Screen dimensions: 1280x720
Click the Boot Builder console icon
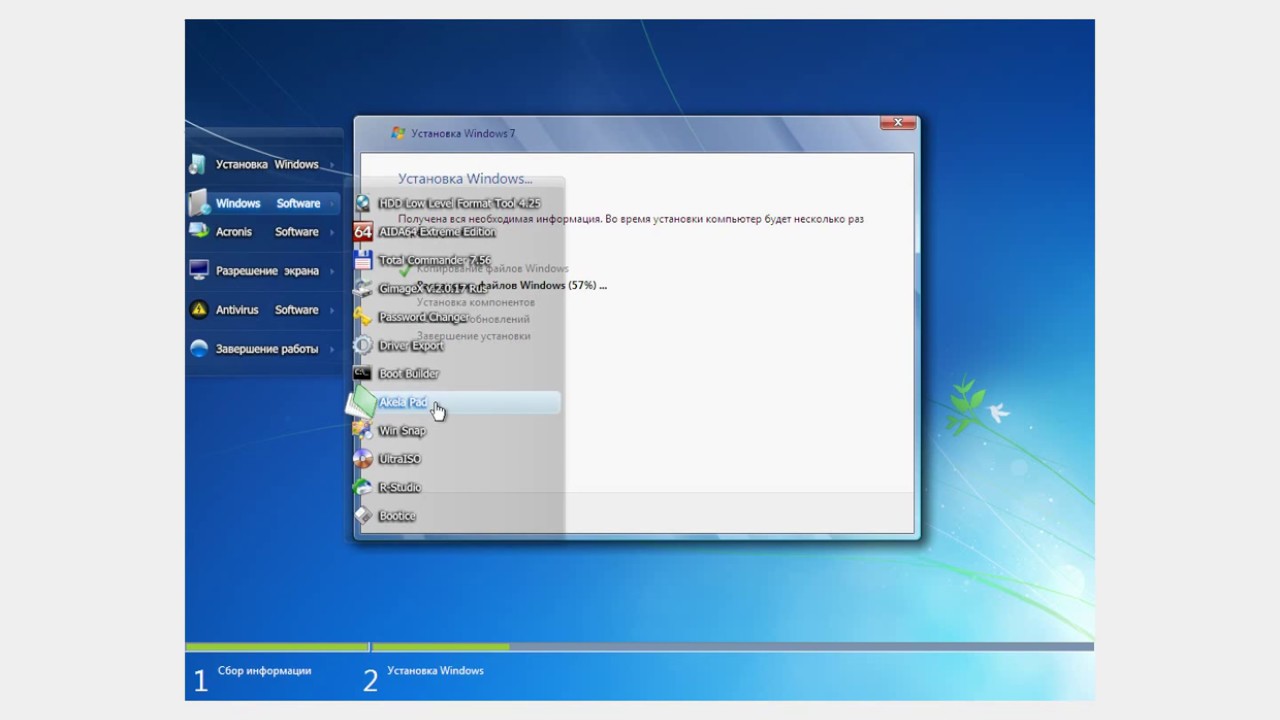tap(362, 373)
